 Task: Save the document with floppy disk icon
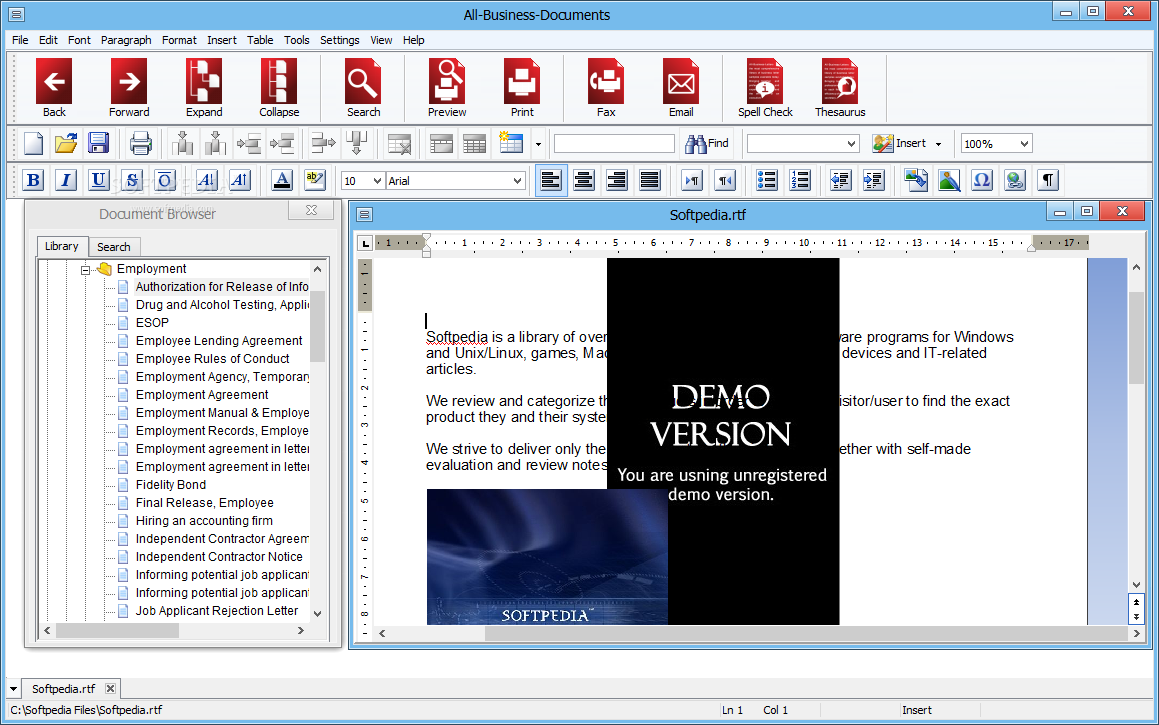point(98,143)
